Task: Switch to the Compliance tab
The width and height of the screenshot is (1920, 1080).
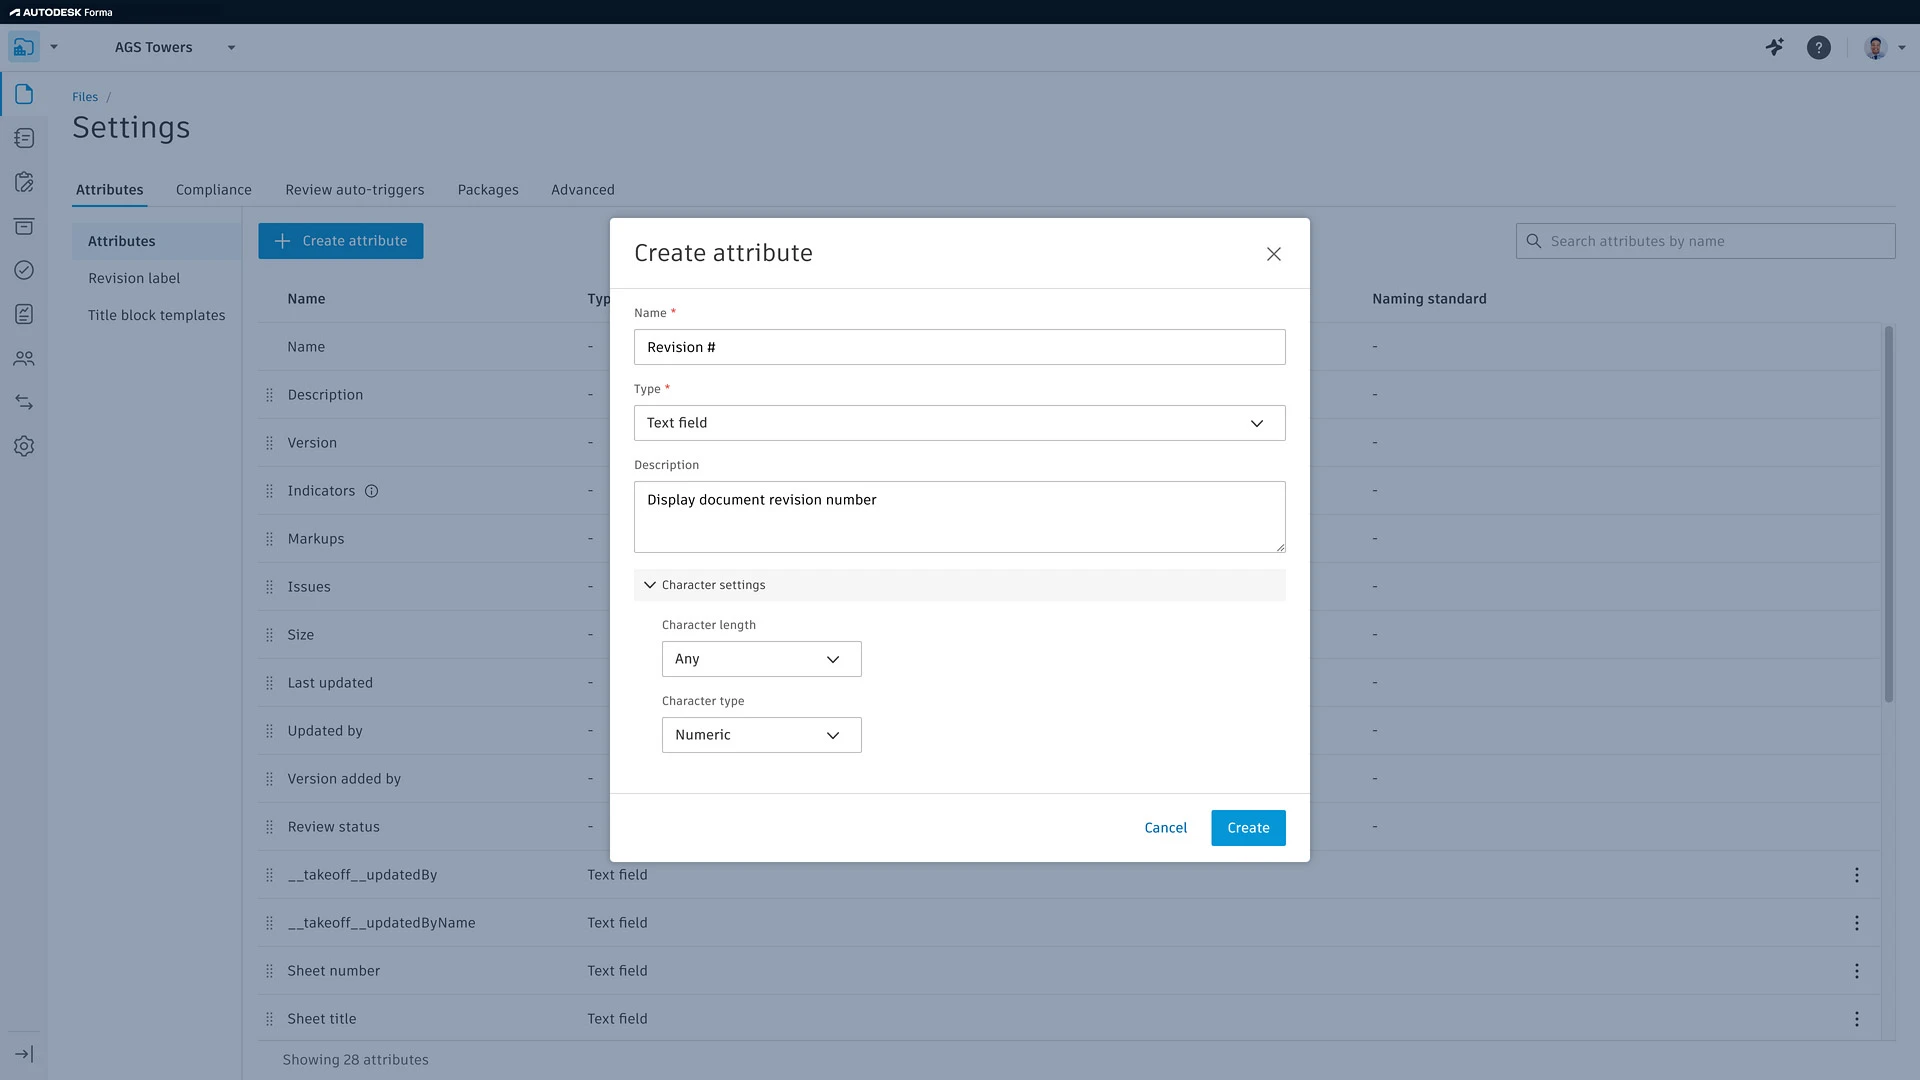Action: (214, 190)
